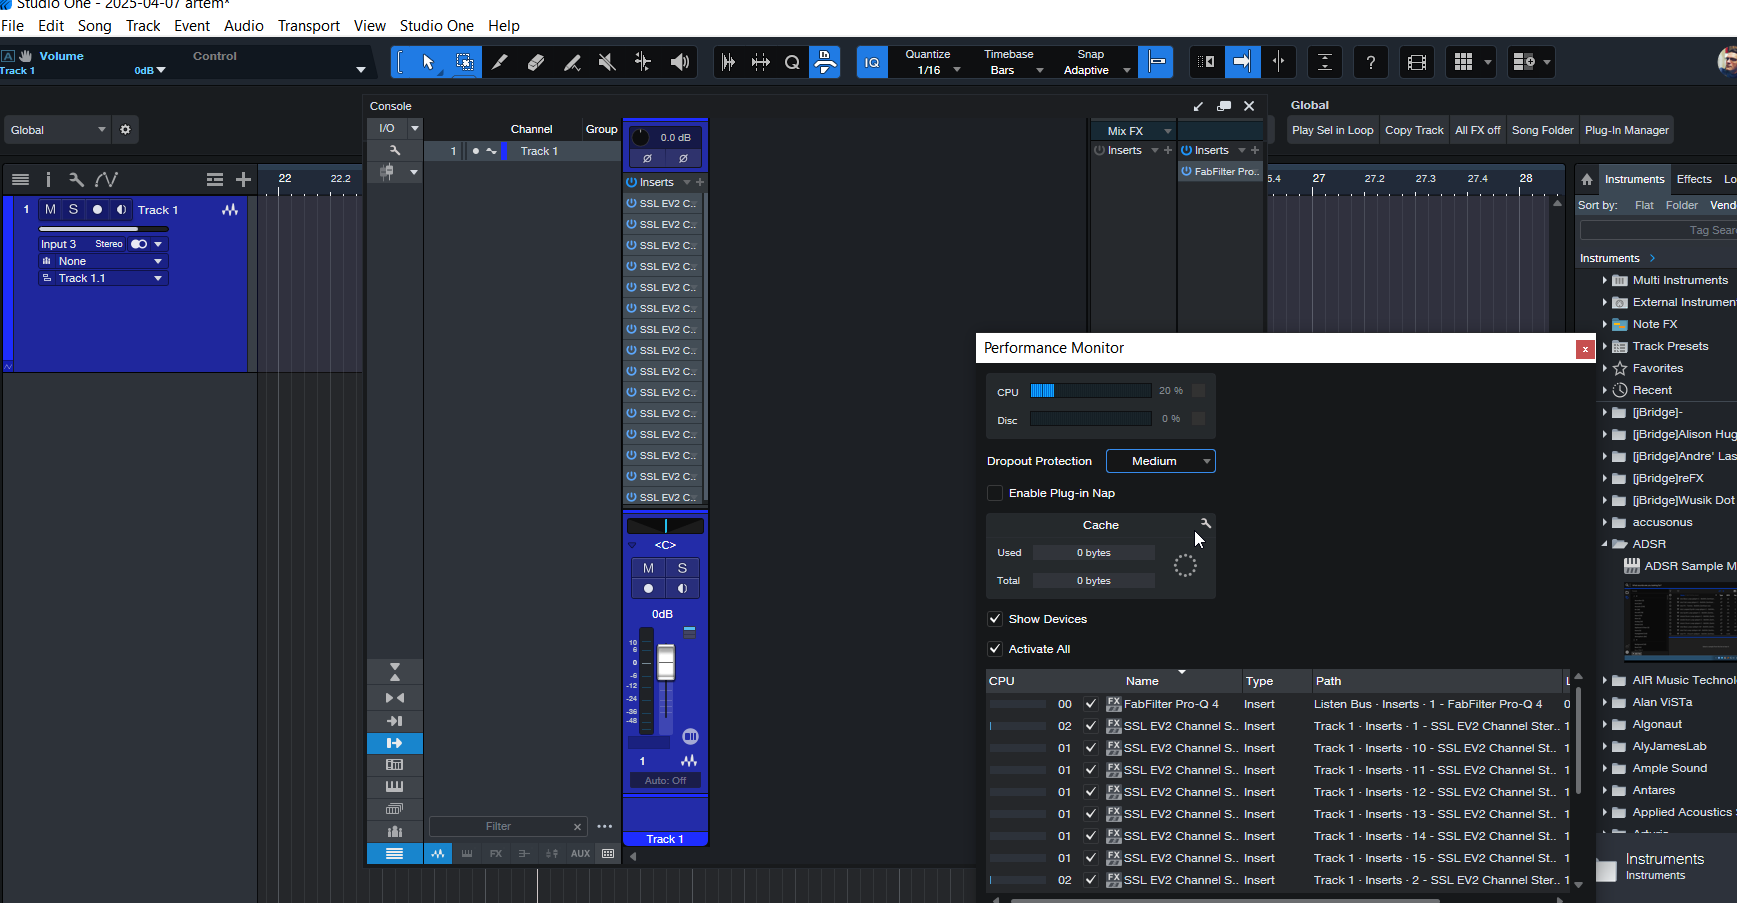Image resolution: width=1737 pixels, height=903 pixels.
Task: Click the Add Tracks plus icon
Action: [243, 179]
